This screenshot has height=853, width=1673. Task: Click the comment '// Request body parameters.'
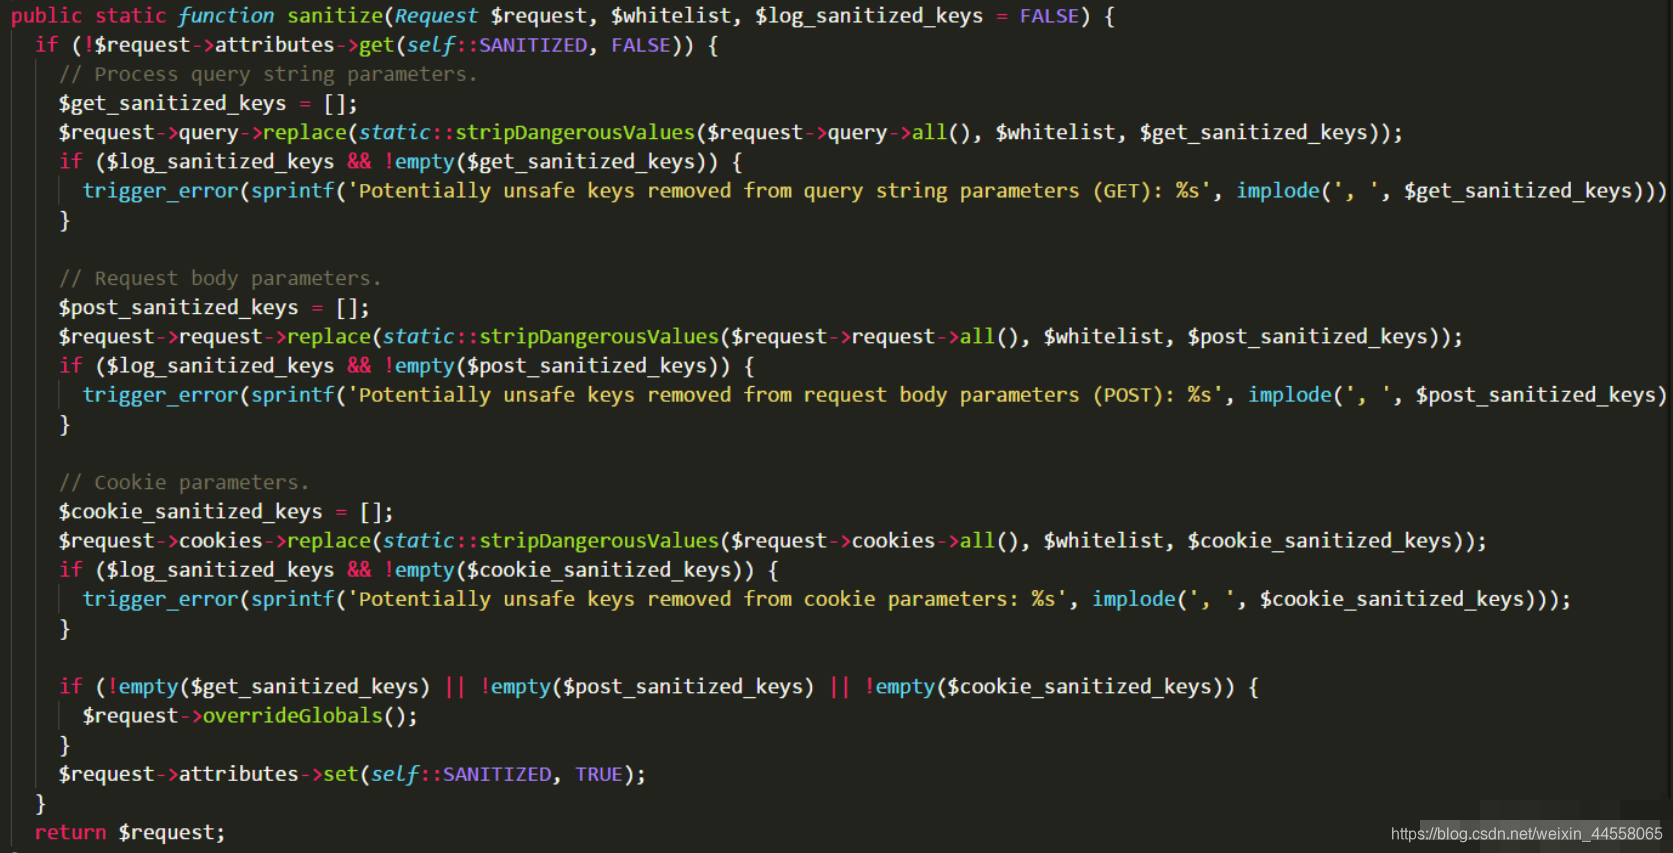(219, 278)
